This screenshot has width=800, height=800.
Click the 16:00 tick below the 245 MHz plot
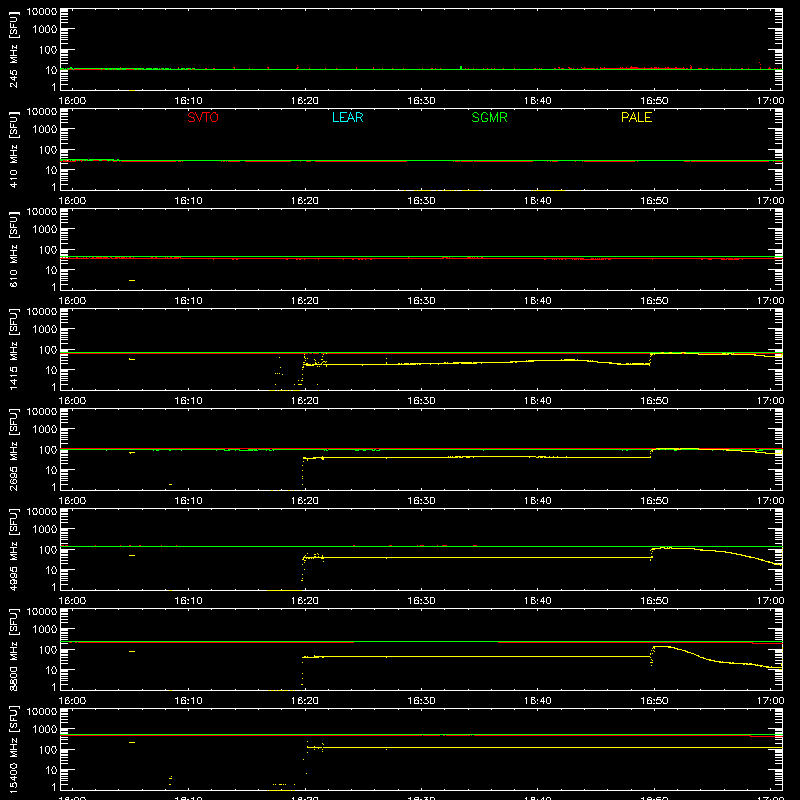72,101
